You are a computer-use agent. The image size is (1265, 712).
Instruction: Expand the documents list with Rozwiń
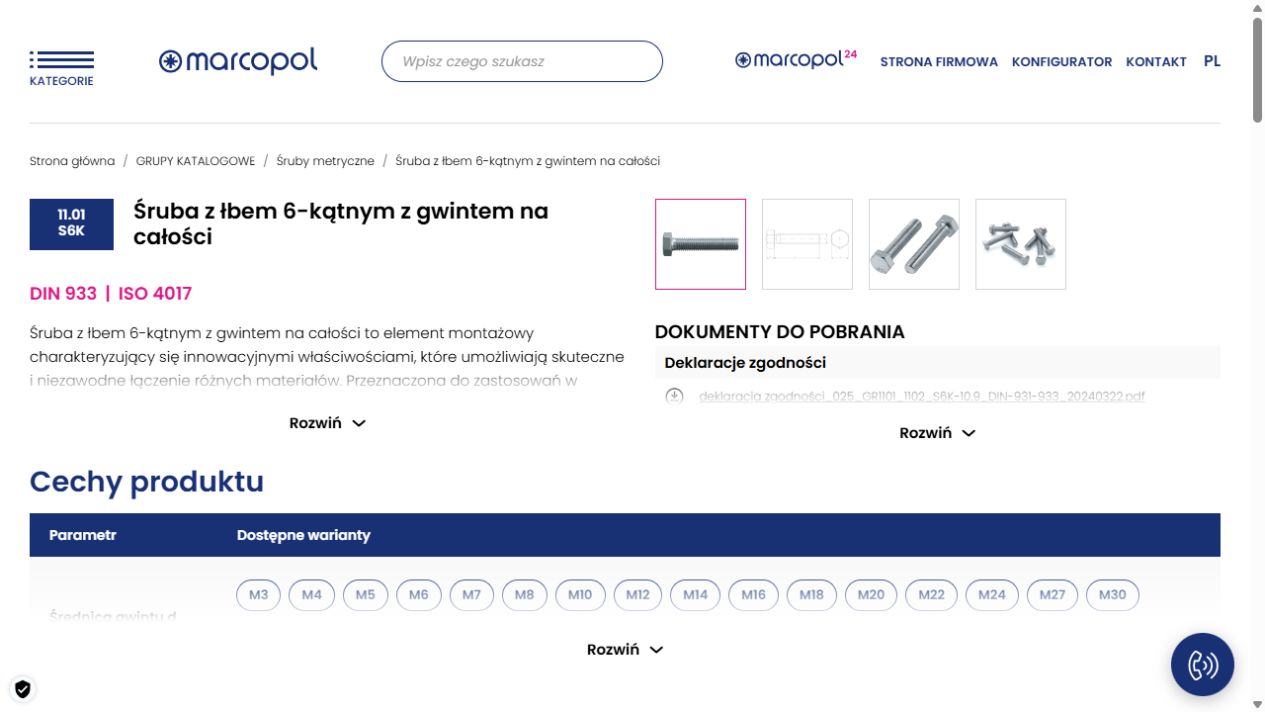(937, 433)
